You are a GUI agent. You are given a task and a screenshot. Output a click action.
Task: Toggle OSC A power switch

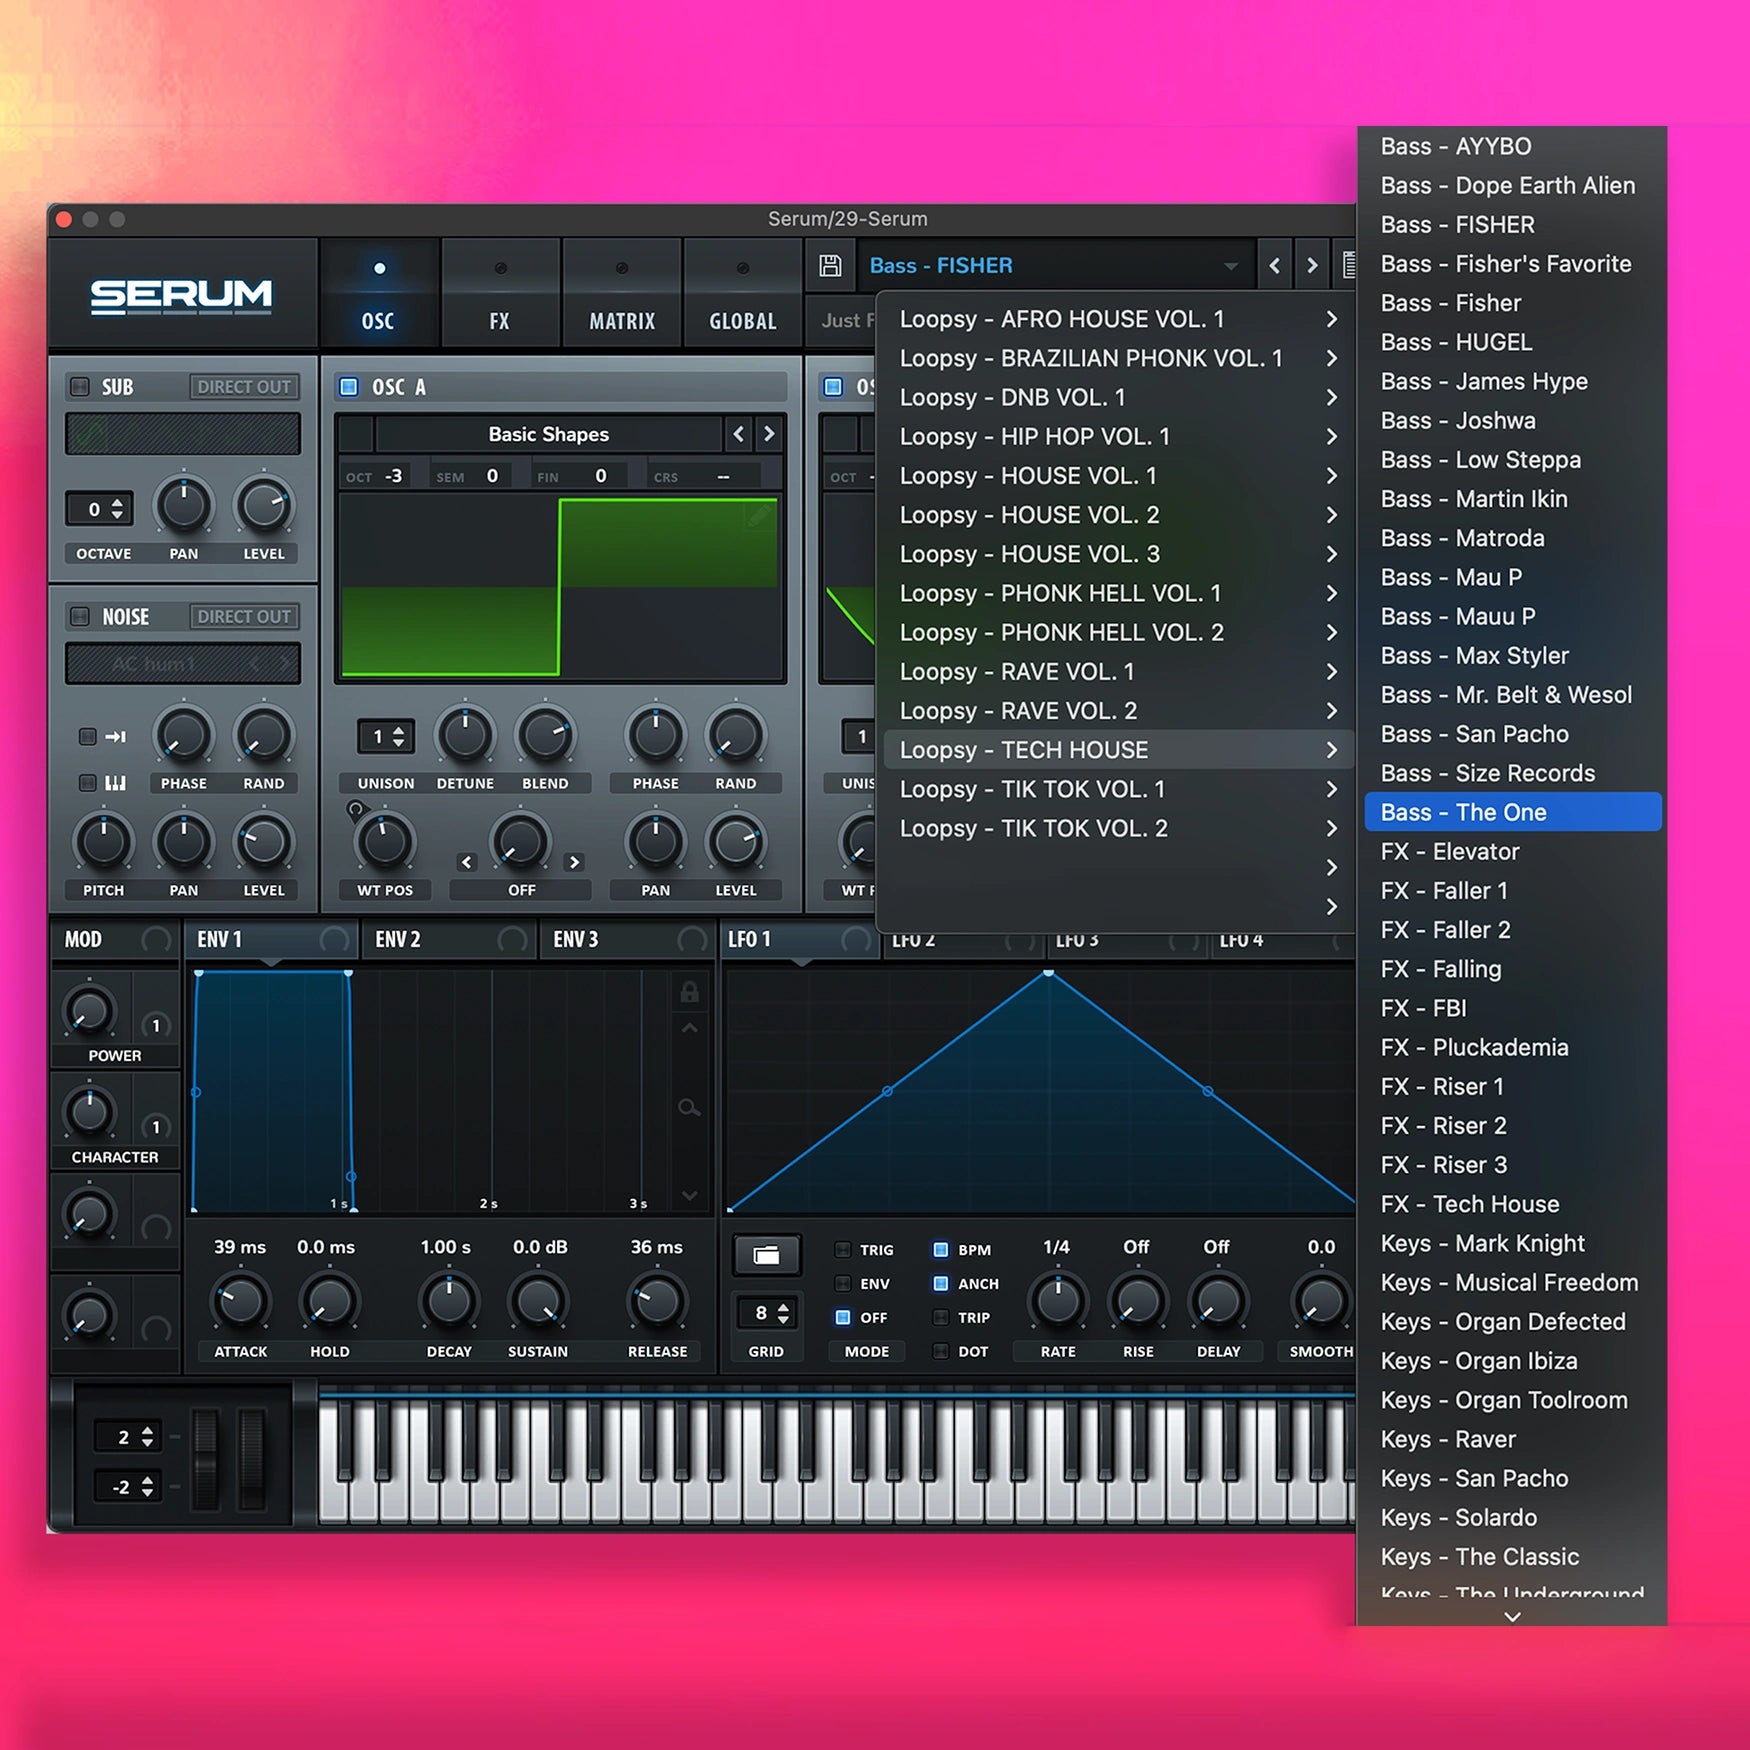pos(349,386)
